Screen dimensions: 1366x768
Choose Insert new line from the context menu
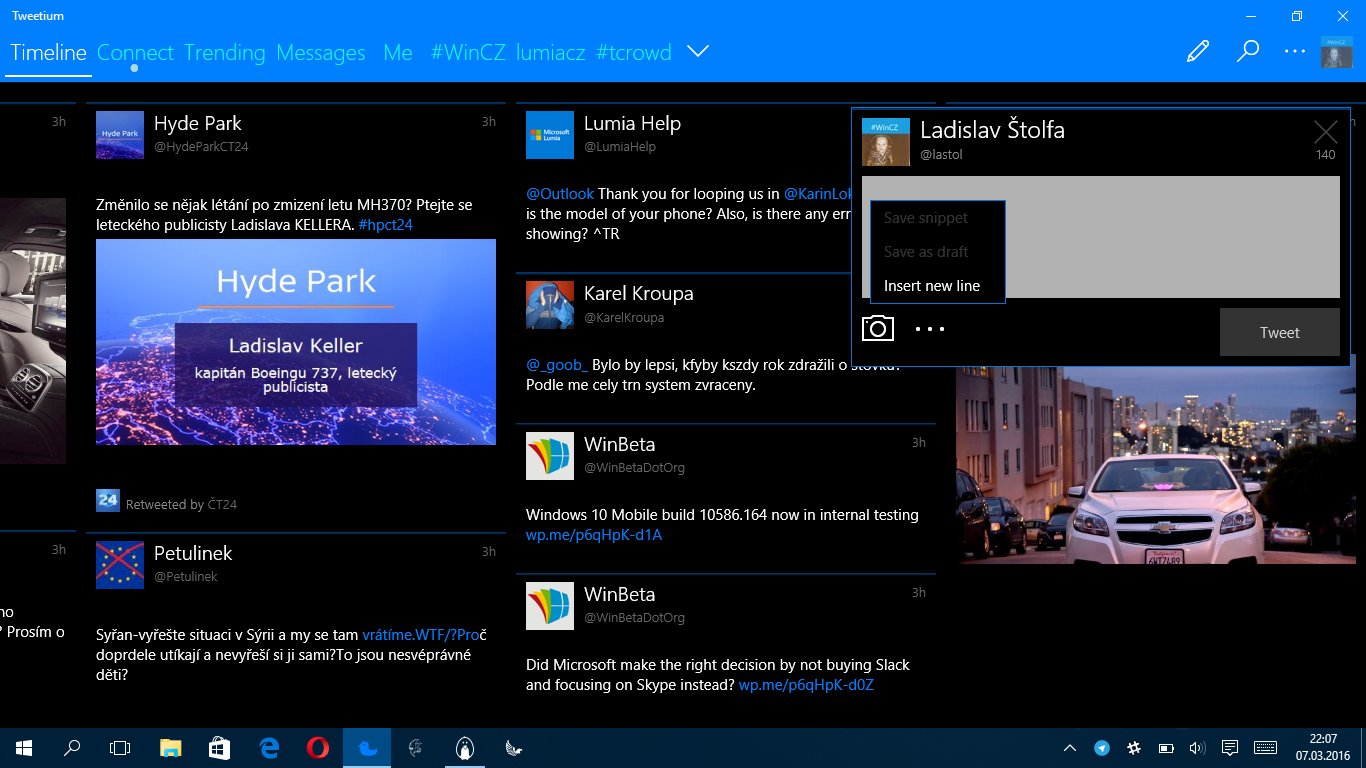coord(938,286)
